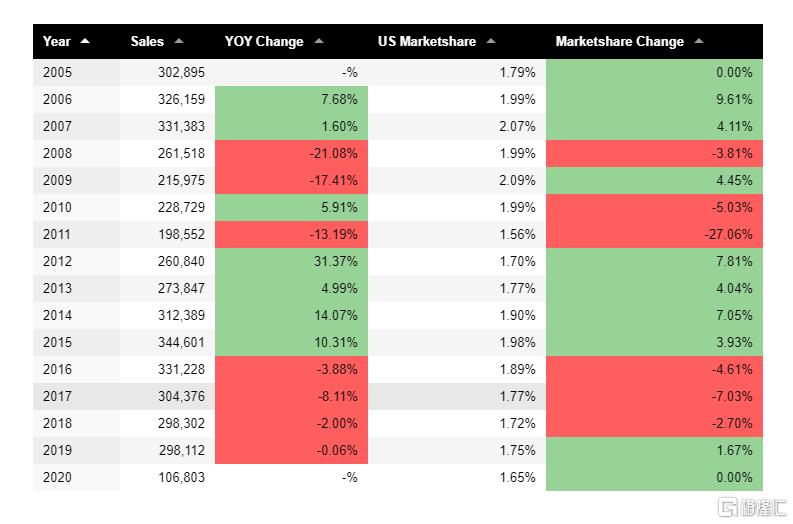Click the 344,601 sales value
Viewport: 793px width, 524px height.
click(181, 342)
